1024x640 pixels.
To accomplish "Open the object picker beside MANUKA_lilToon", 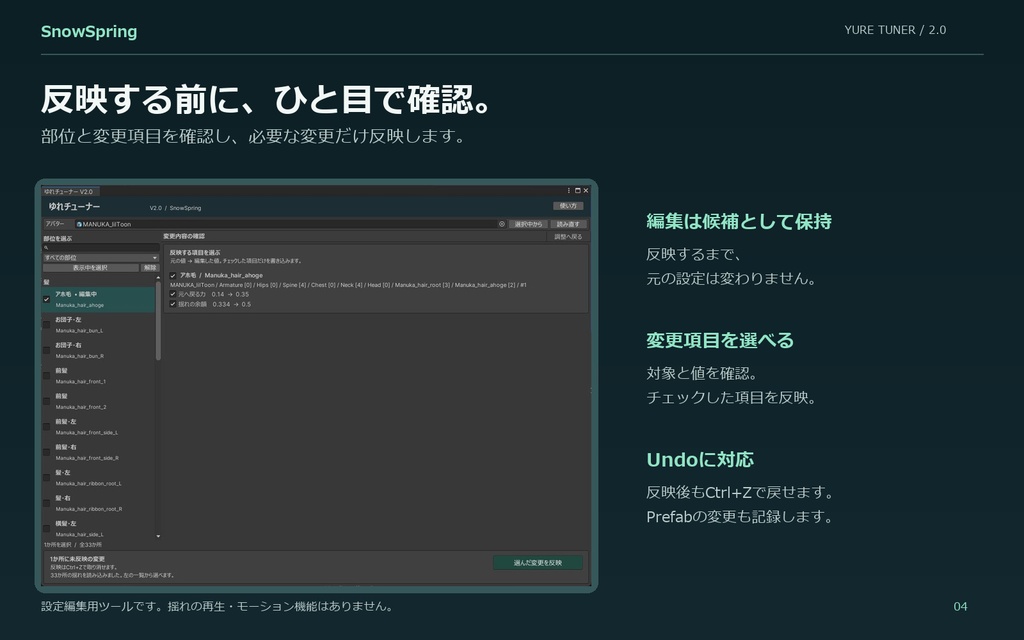I will coord(502,224).
